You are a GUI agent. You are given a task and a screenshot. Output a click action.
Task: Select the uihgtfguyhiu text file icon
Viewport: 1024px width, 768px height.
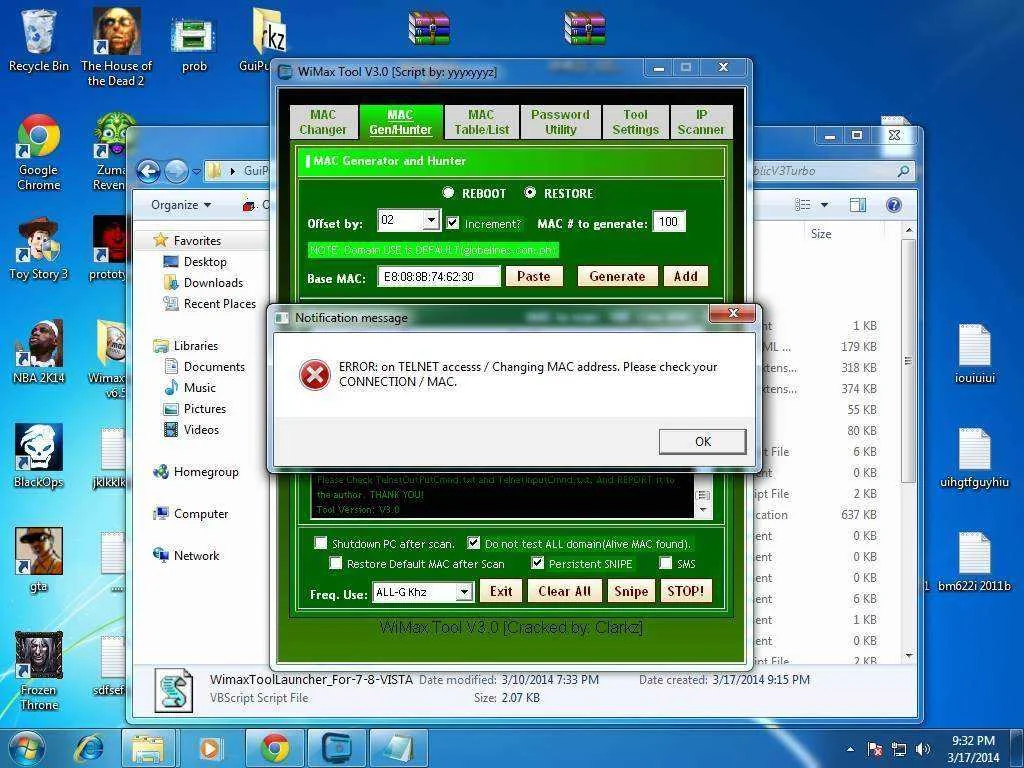pyautogui.click(x=974, y=458)
